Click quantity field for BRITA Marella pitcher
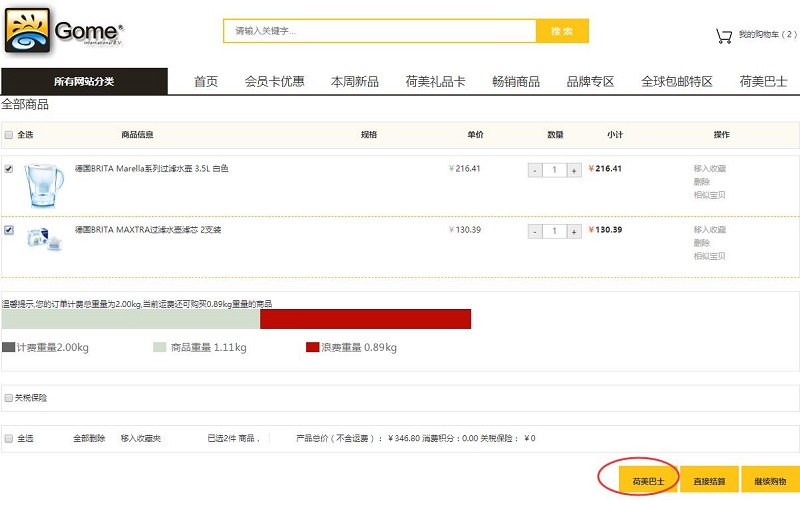The height and width of the screenshot is (505, 800). (x=555, y=170)
